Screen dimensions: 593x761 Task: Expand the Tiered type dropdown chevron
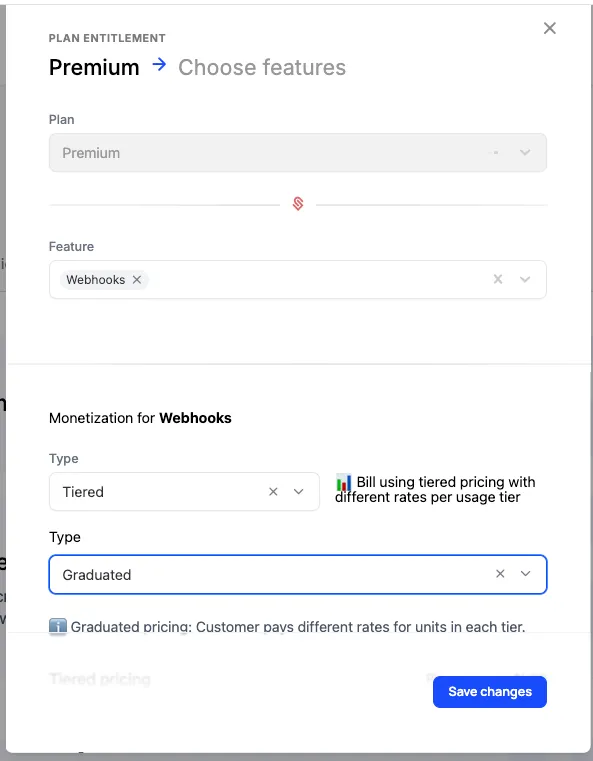tap(298, 492)
